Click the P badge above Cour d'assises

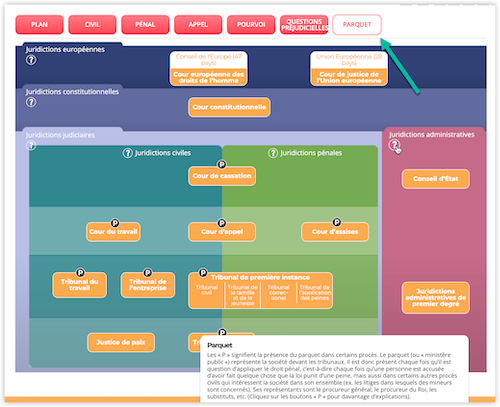pos(337,222)
